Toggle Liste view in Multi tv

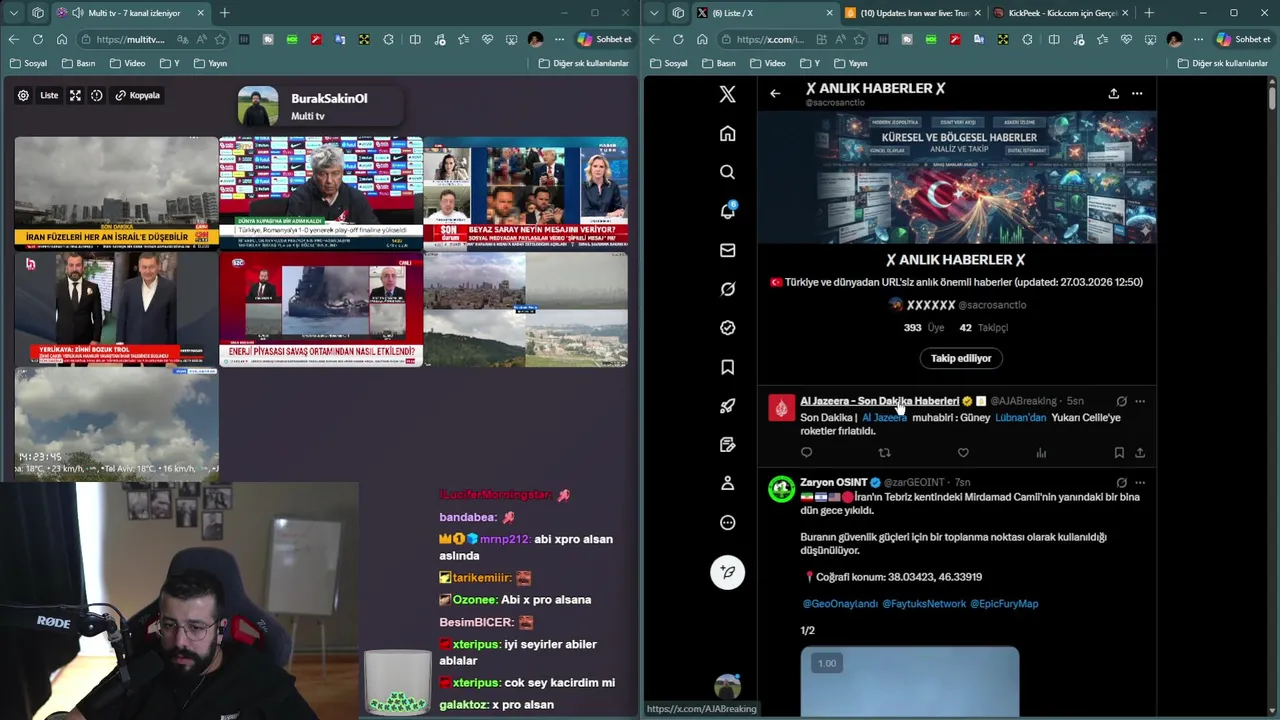(x=49, y=95)
